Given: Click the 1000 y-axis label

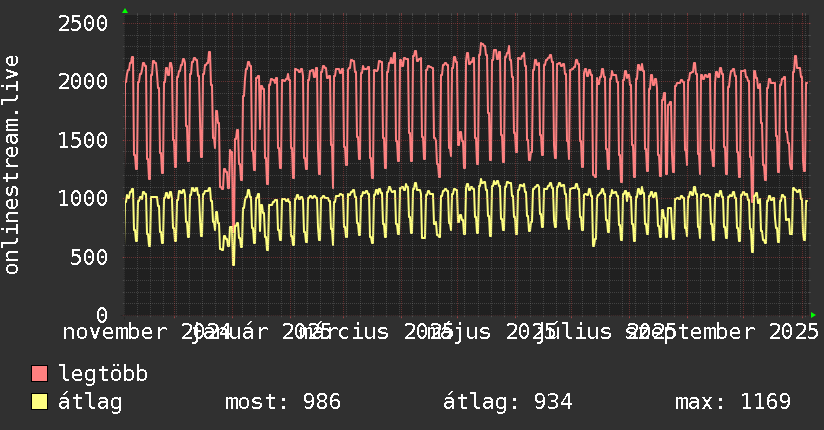Looking at the screenshot, I should coord(83,199).
